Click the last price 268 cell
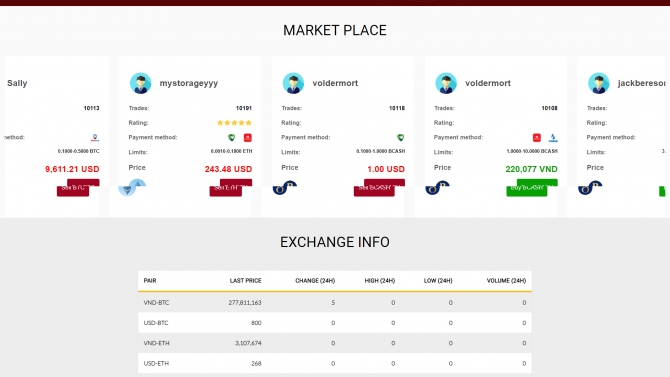The width and height of the screenshot is (670, 377). coord(256,363)
